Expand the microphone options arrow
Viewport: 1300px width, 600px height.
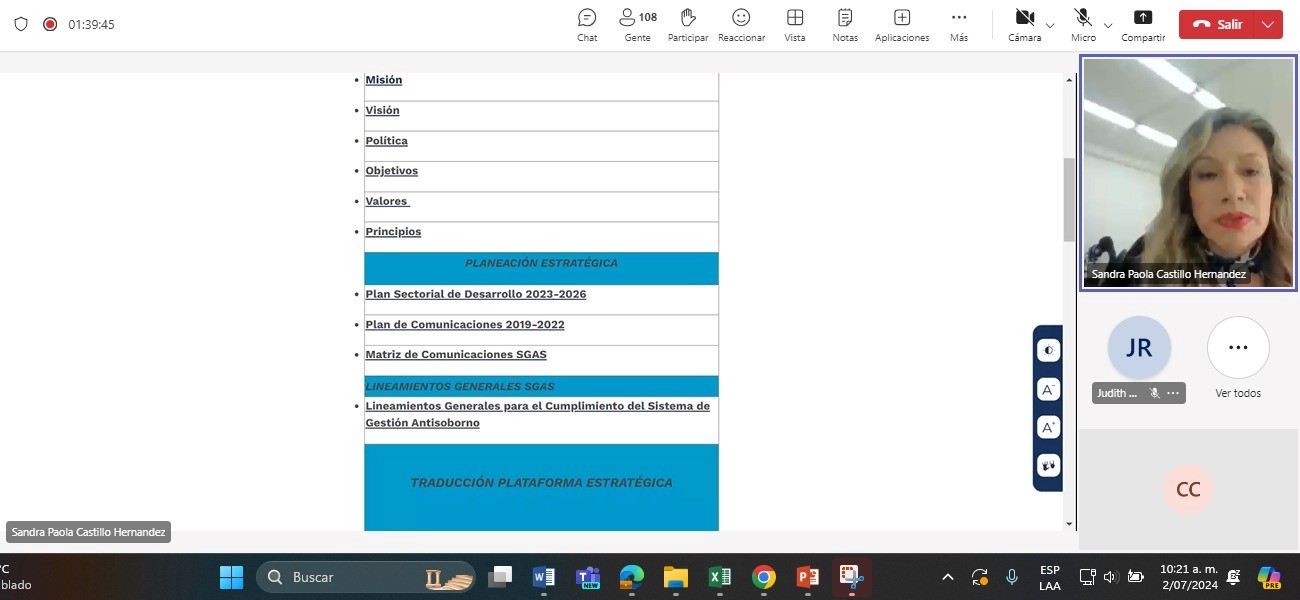tap(1108, 25)
